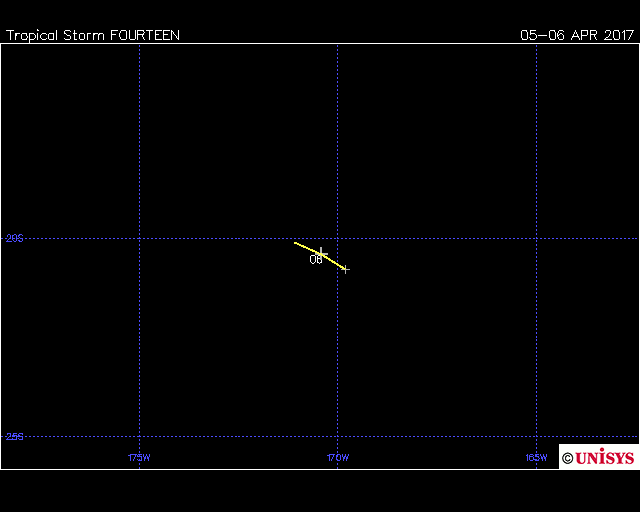Click the 20S and 170W grid intersection
This screenshot has height=512, width=640.
point(337,238)
